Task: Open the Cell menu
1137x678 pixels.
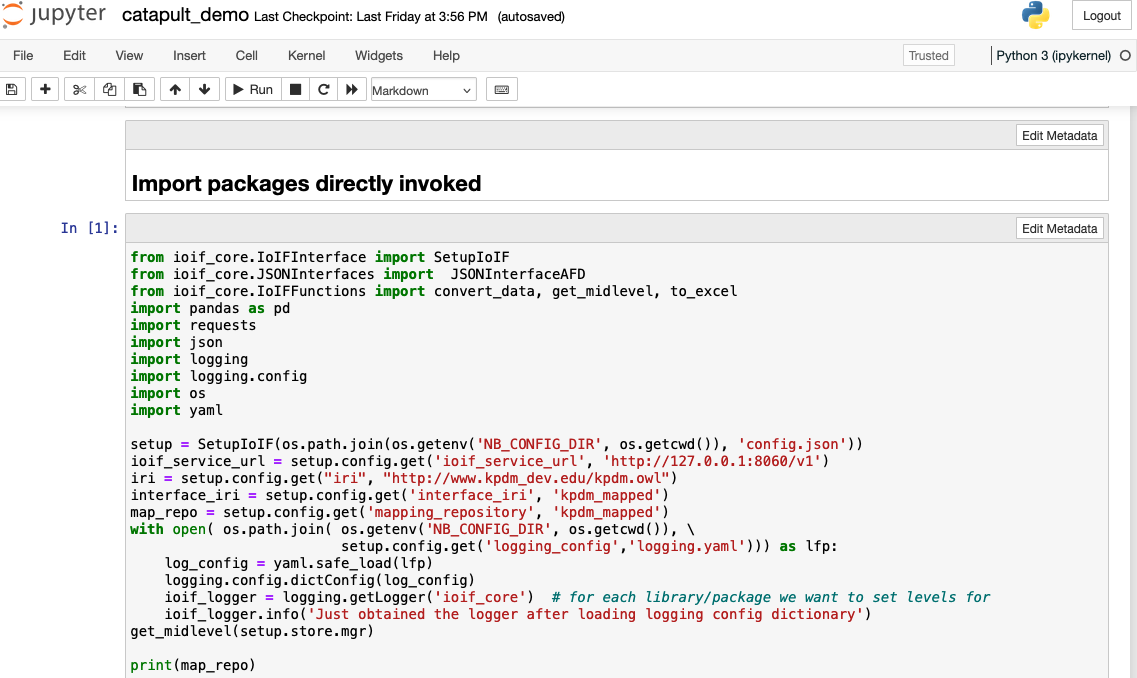Action: pos(246,56)
